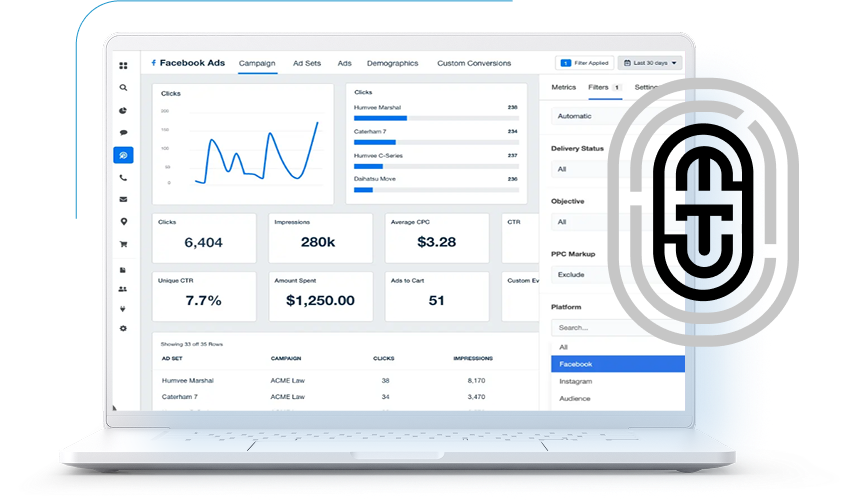The width and height of the screenshot is (862, 500).
Task: Open the Last 30 days date dropdown
Action: tap(650, 63)
